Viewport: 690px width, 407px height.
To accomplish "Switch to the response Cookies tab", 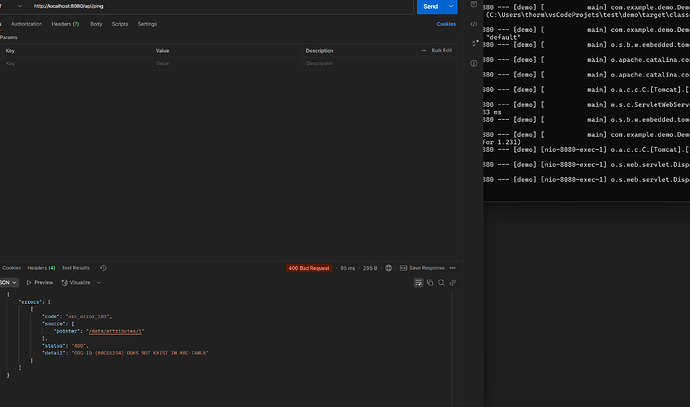I will pos(11,268).
